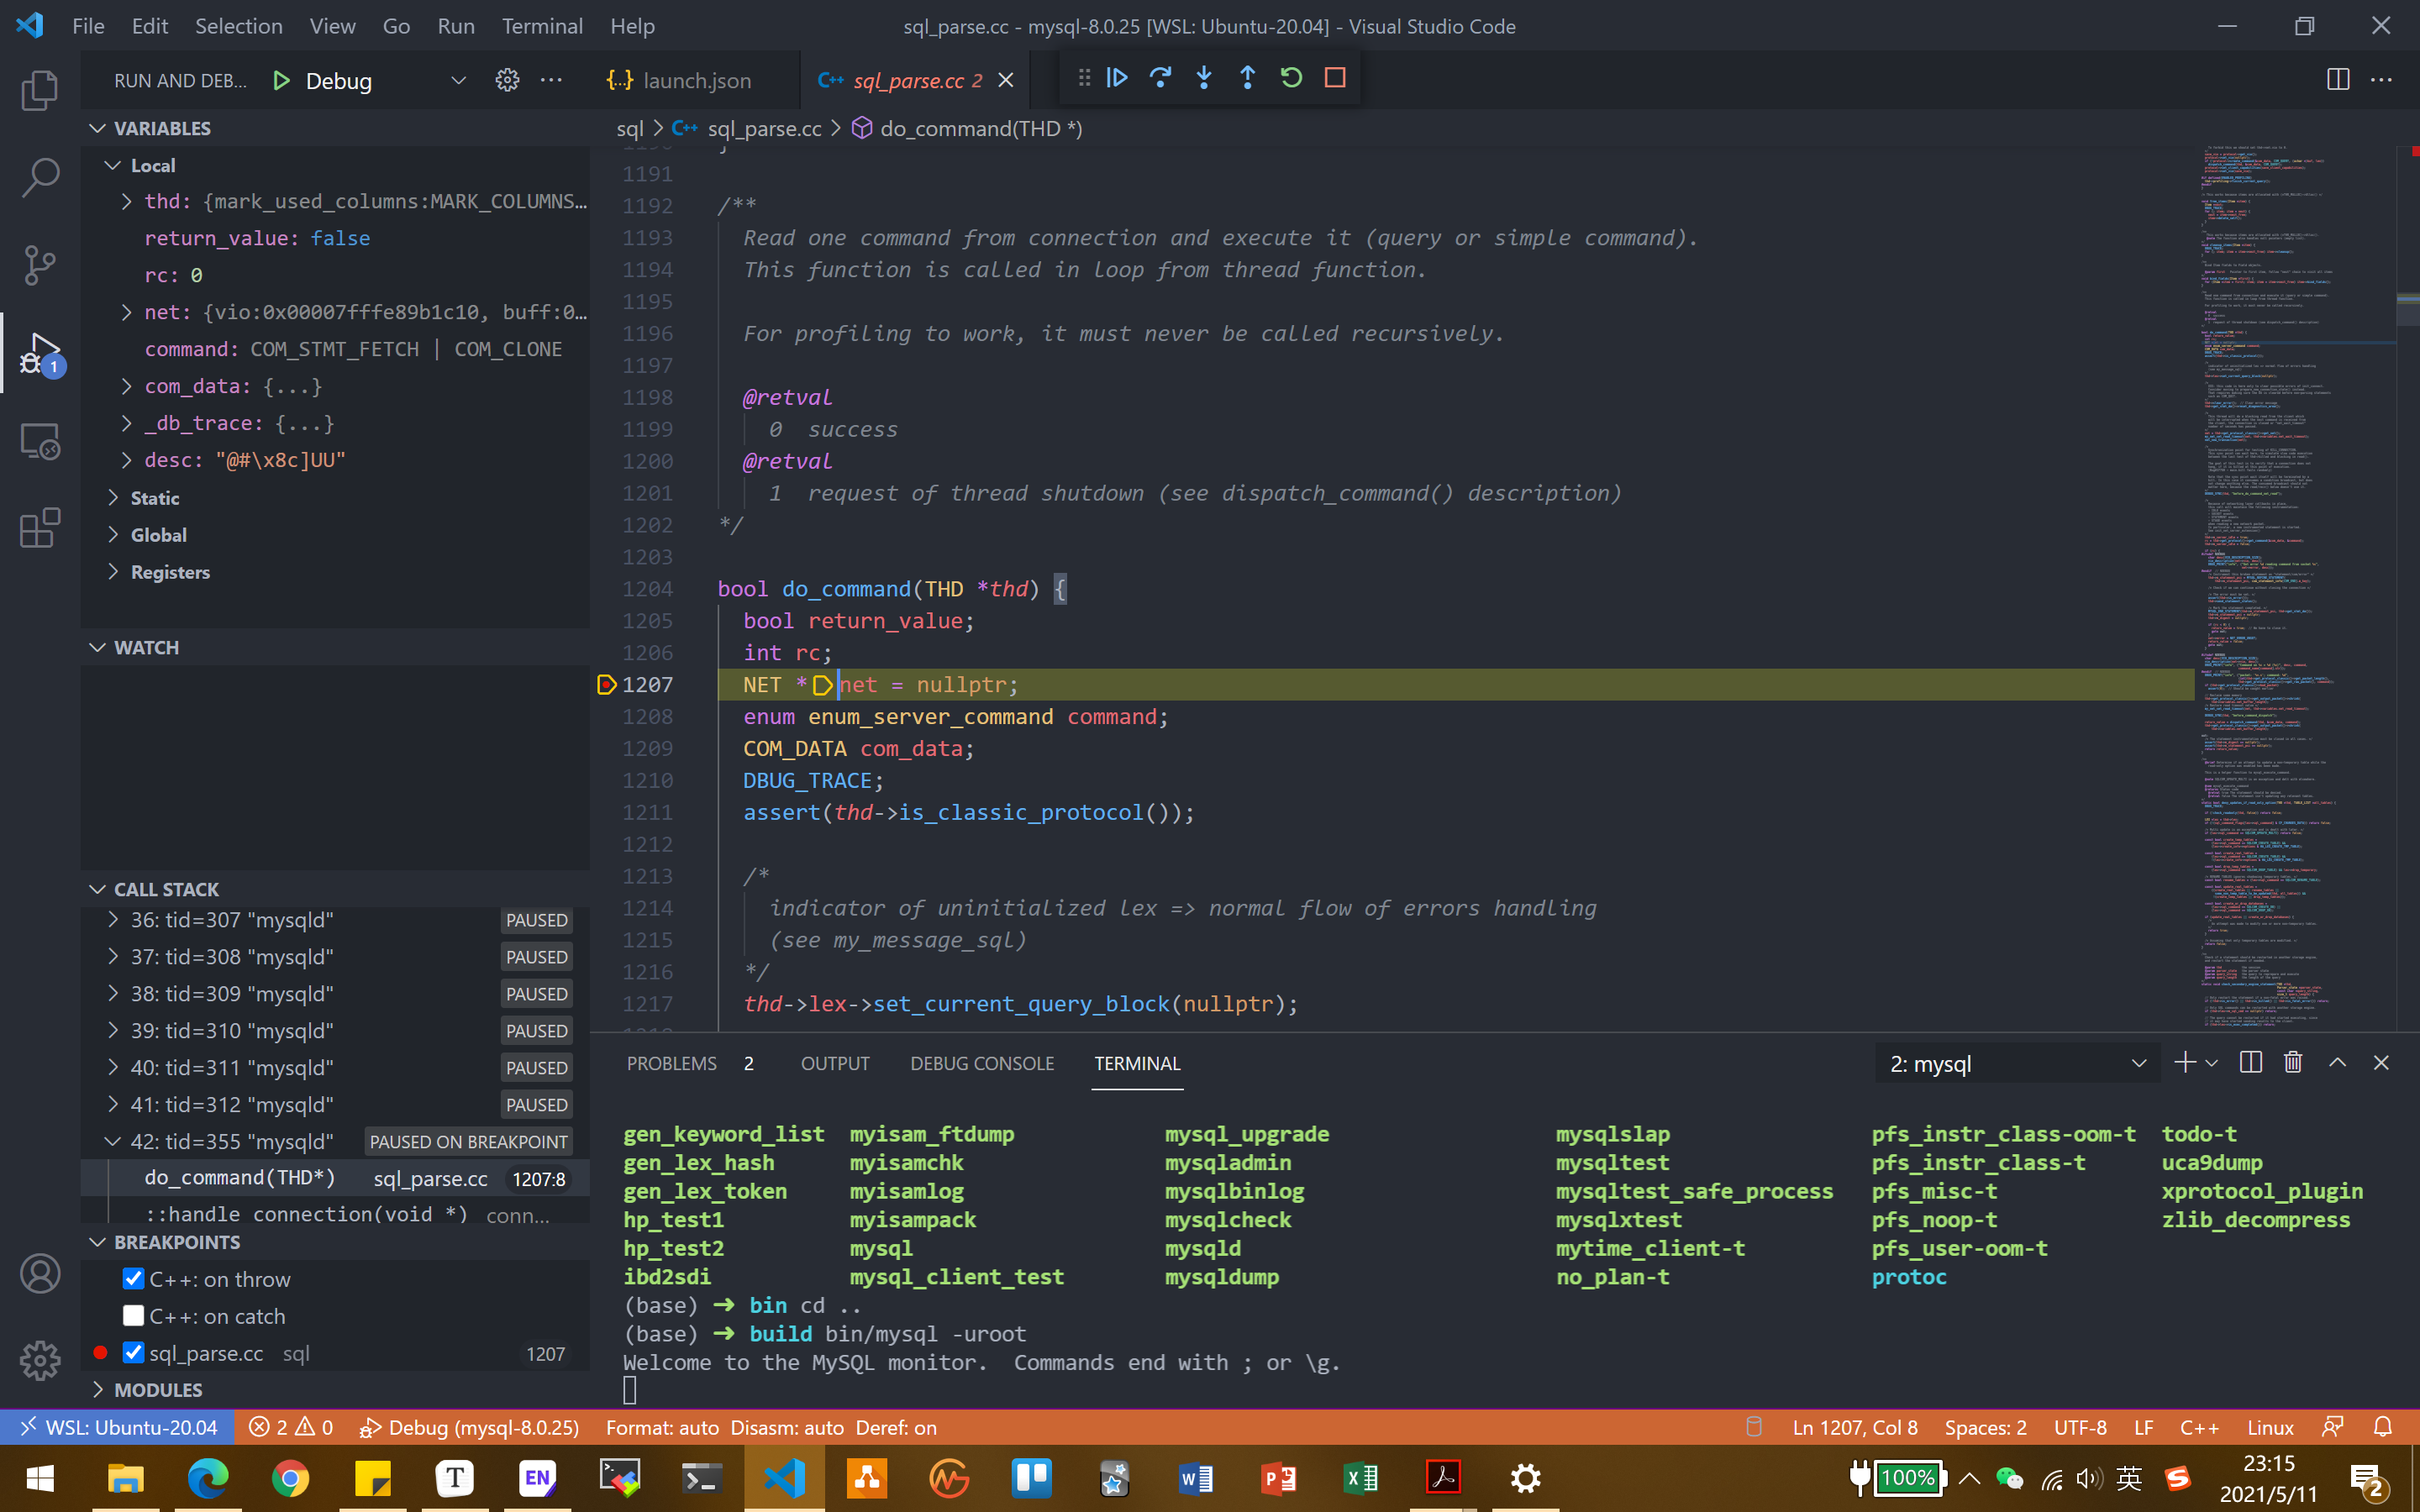The width and height of the screenshot is (2420, 1512).
Task: Click WSL: Ubuntu-20.04 remote indicator
Action: tap(118, 1427)
